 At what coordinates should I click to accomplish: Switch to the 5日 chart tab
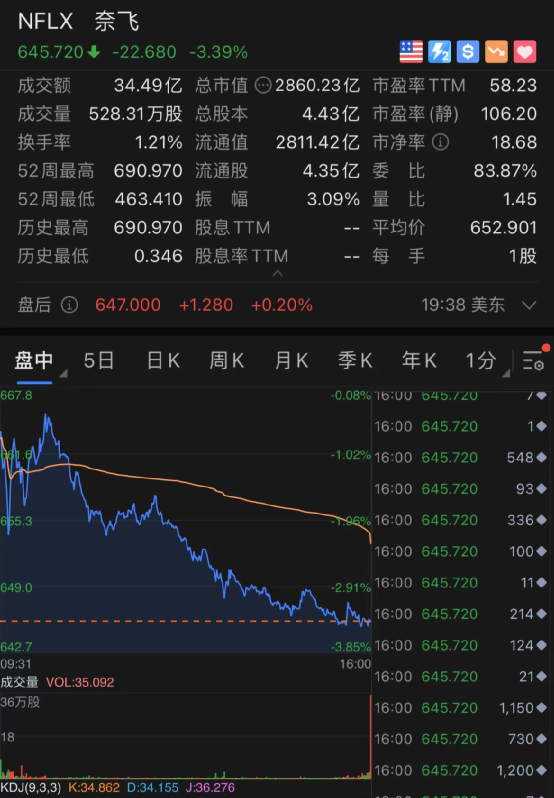click(99, 360)
